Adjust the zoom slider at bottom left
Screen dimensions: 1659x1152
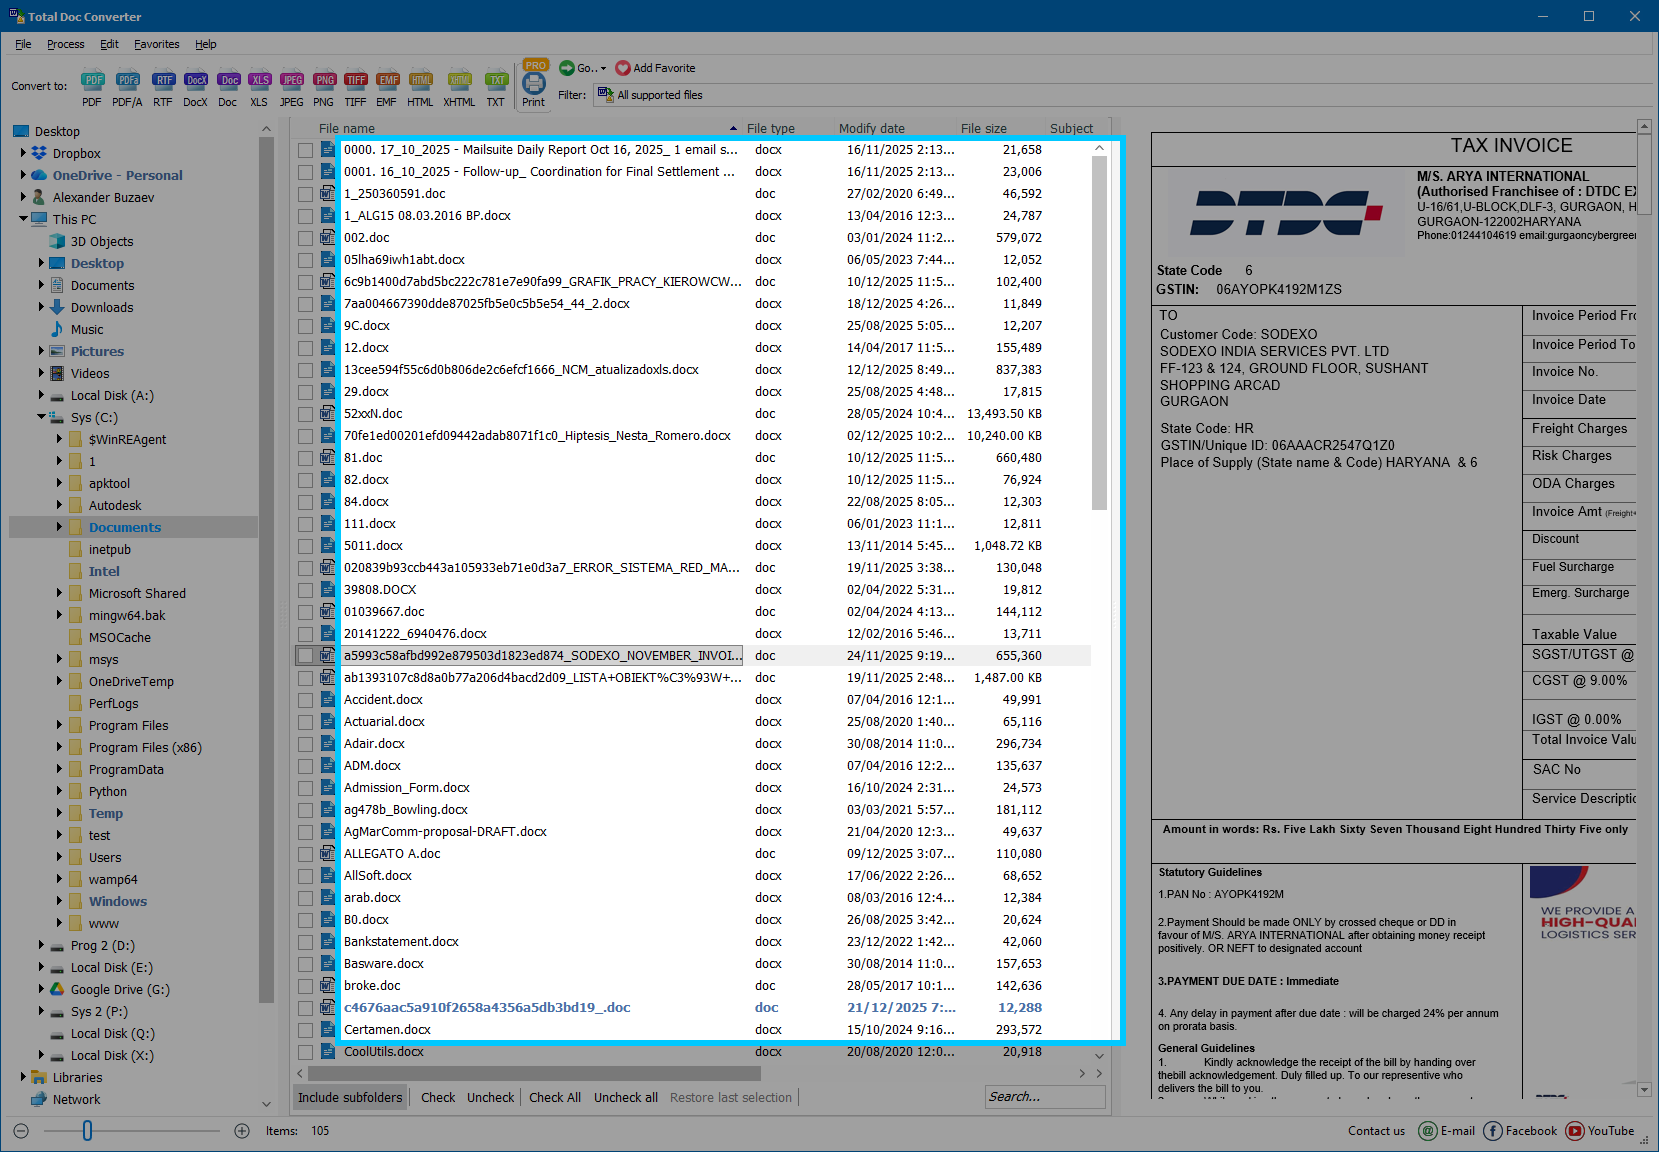(x=88, y=1131)
